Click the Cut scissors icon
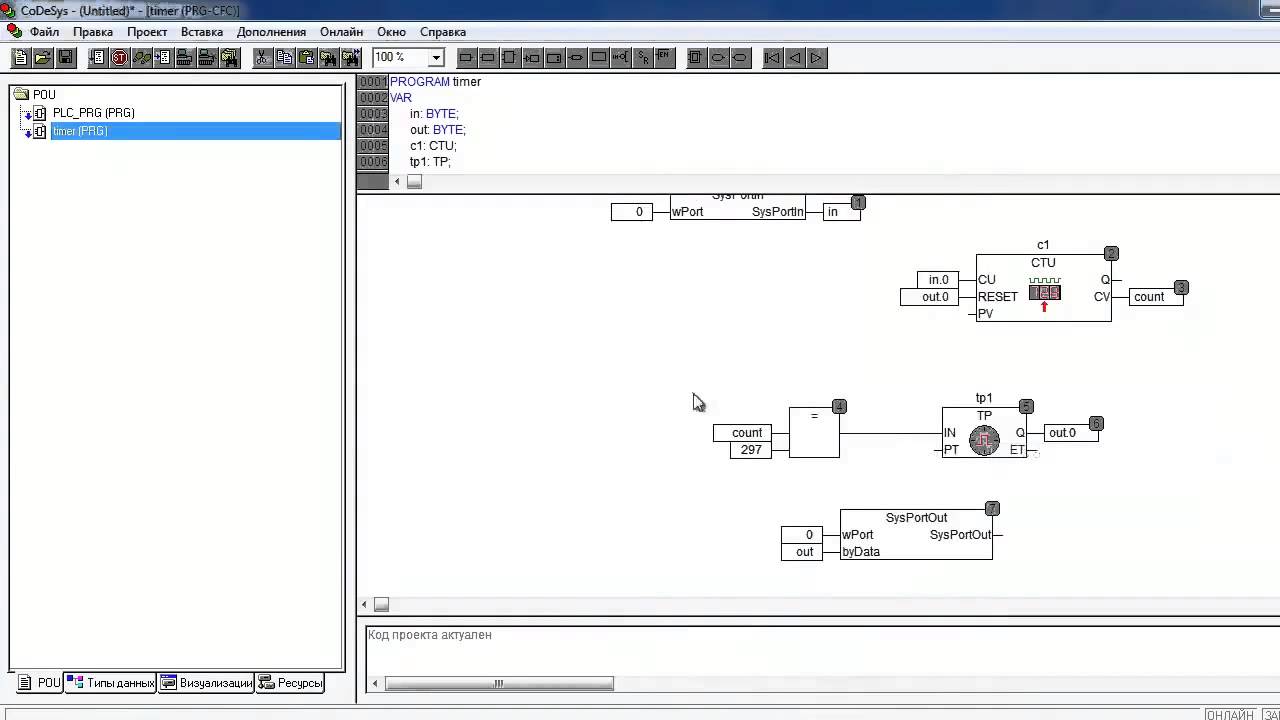Viewport: 1280px width, 720px height. tap(262, 58)
